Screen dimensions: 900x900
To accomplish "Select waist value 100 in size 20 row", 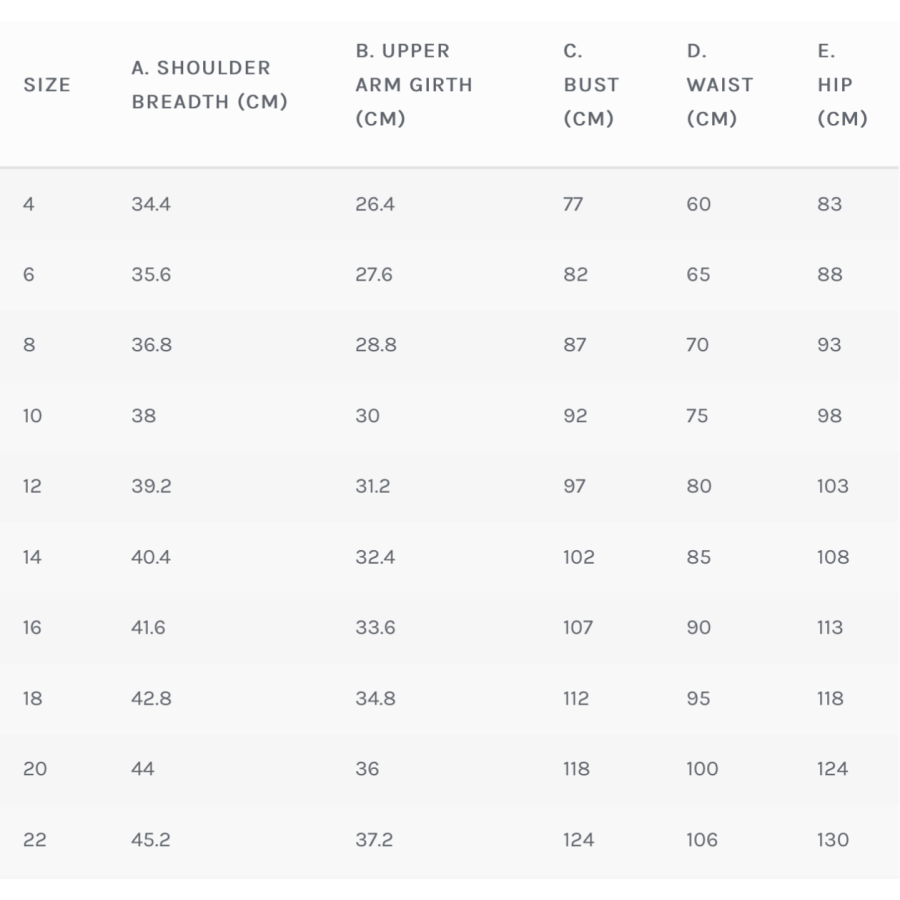I will [x=702, y=769].
